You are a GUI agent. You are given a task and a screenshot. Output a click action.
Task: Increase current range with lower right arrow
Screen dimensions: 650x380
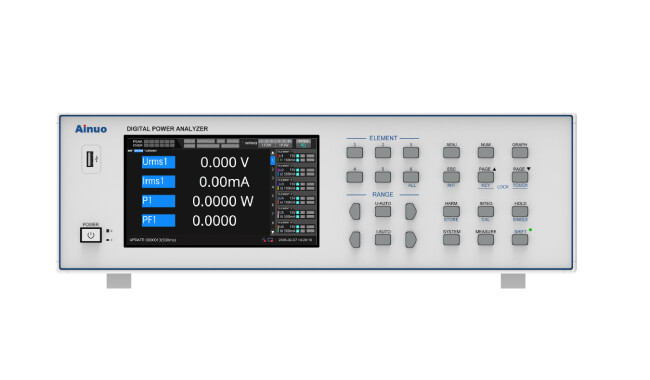point(410,240)
